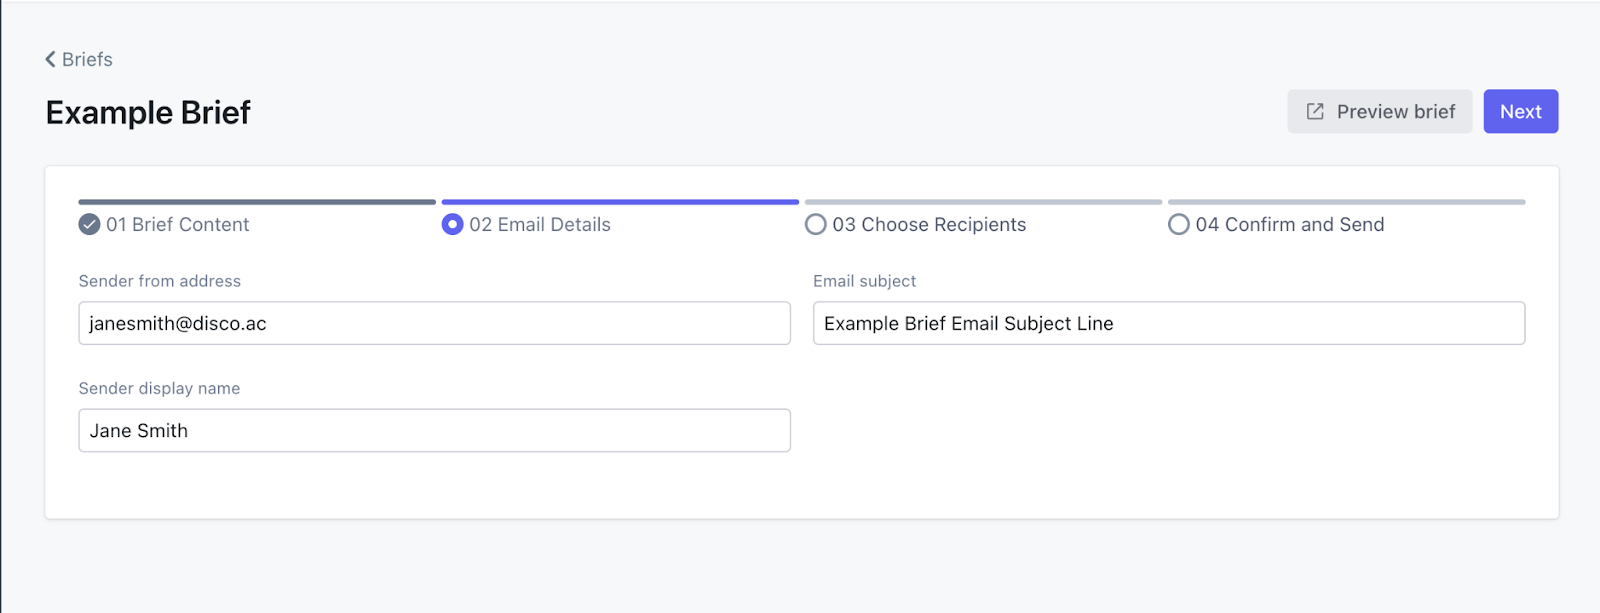The height and width of the screenshot is (613, 1600).
Task: Return to the Briefs list link
Action: [x=87, y=59]
